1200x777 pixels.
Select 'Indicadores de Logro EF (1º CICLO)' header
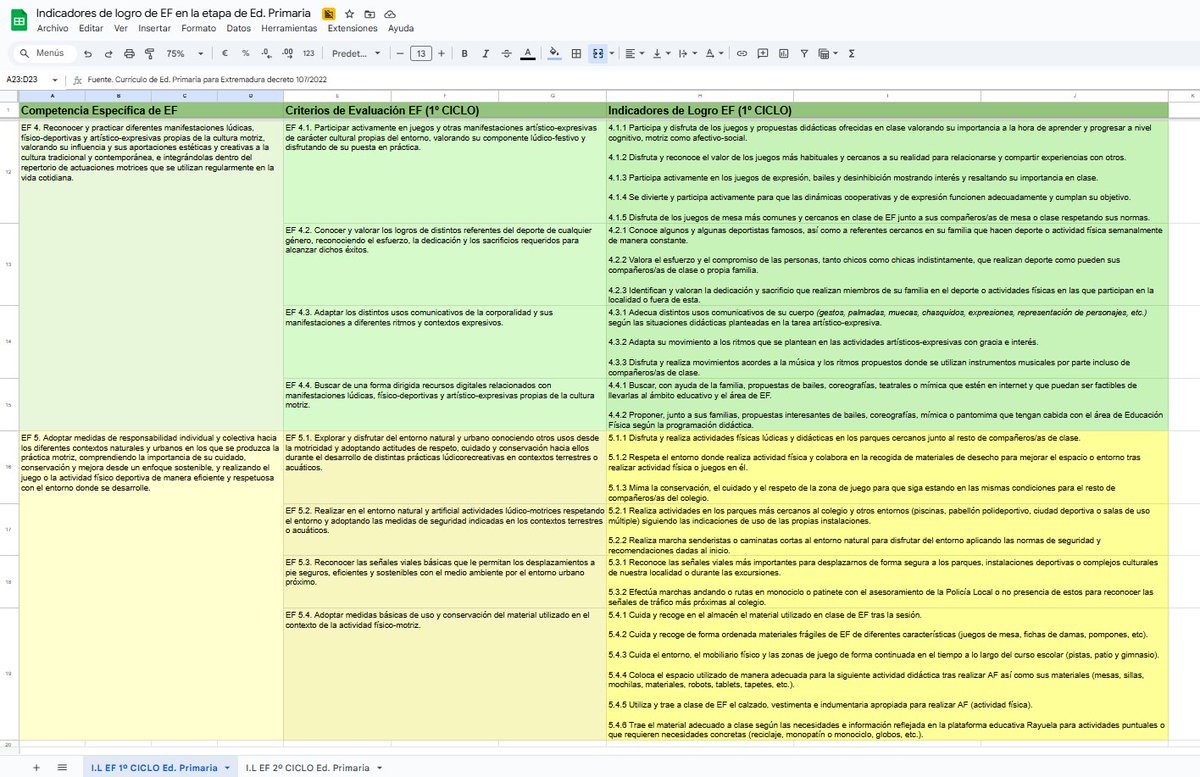click(x=886, y=109)
